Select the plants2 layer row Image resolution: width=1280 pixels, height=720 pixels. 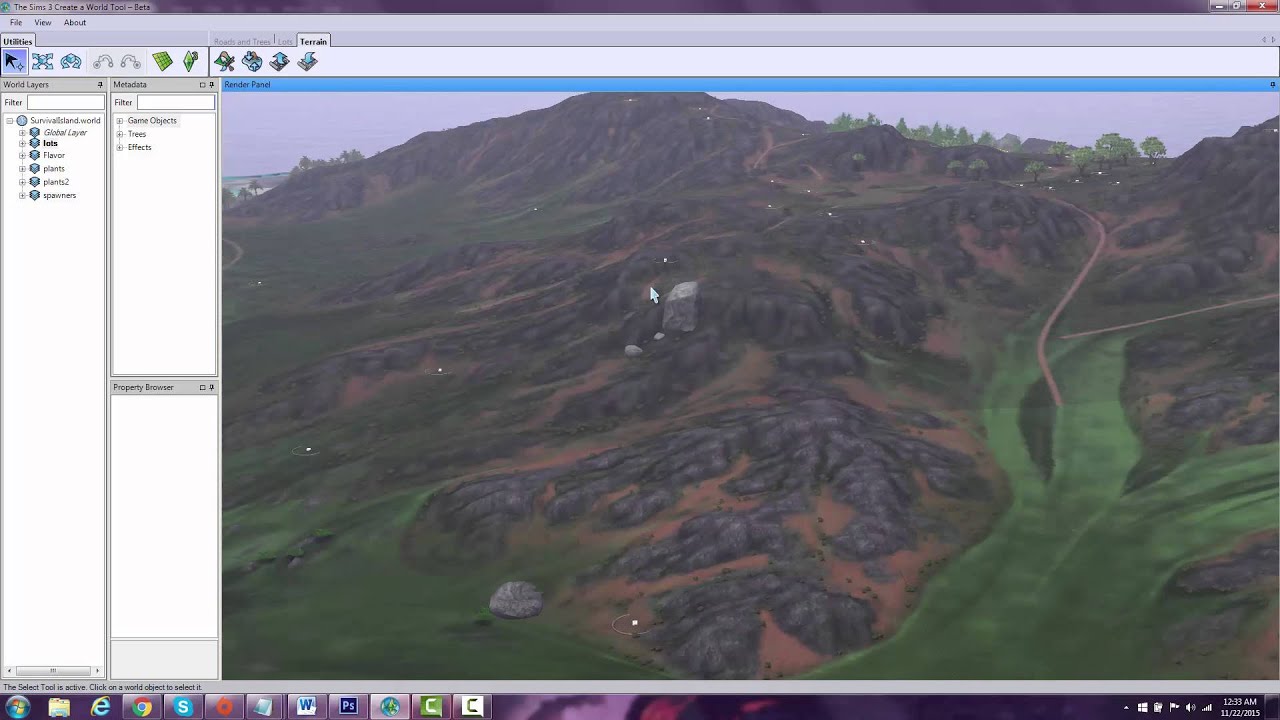[56, 182]
